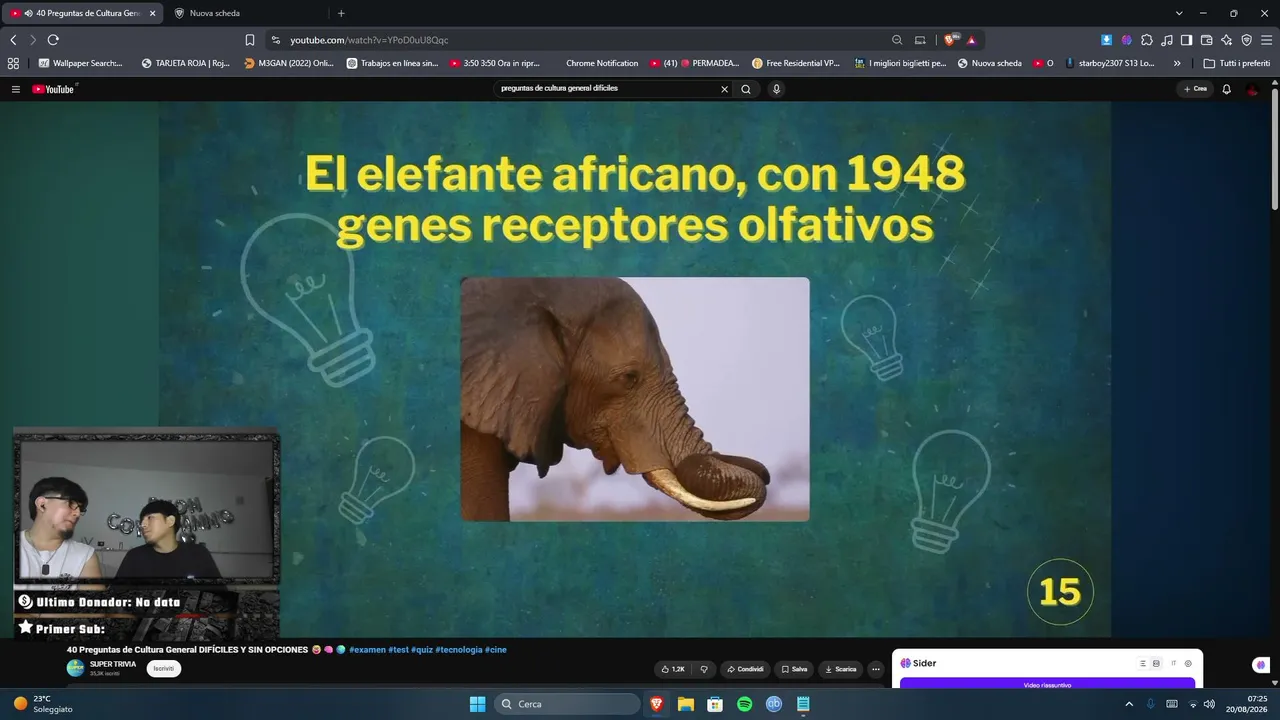Open the Tutti i preferiti folder
The height and width of the screenshot is (720, 1280).
1237,63
